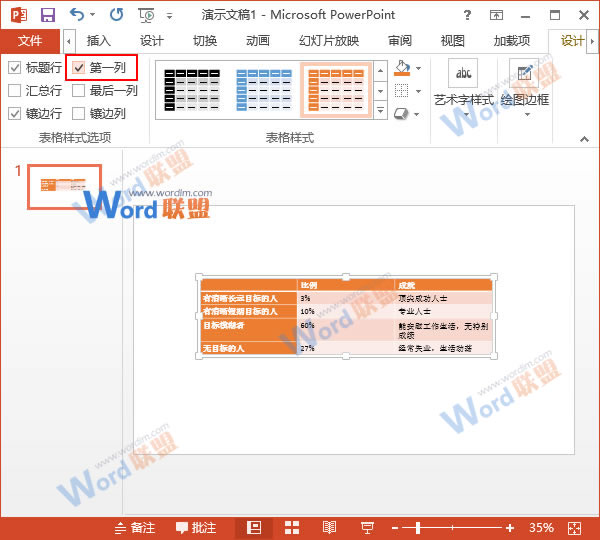Viewport: 600px width, 540px height.
Task: Expand the Quick Access Toolbar customize arrow
Action: (170, 16)
